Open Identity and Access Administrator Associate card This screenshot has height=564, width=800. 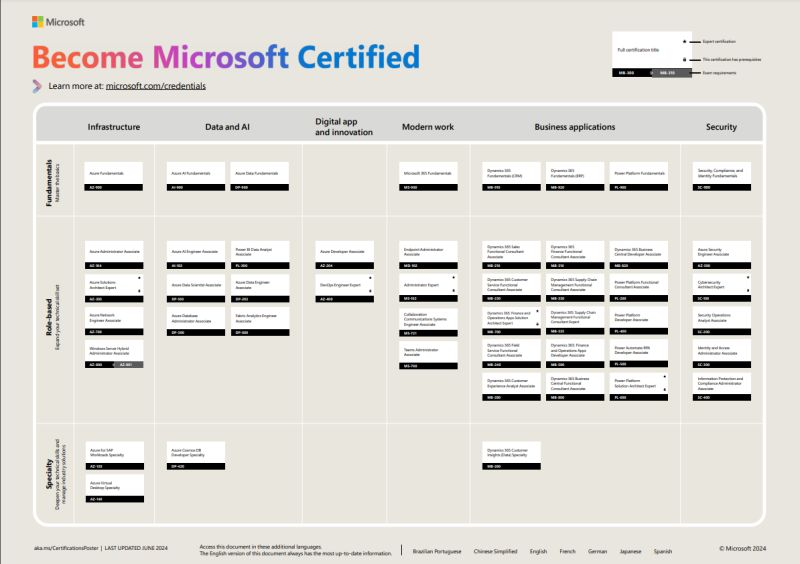721,353
